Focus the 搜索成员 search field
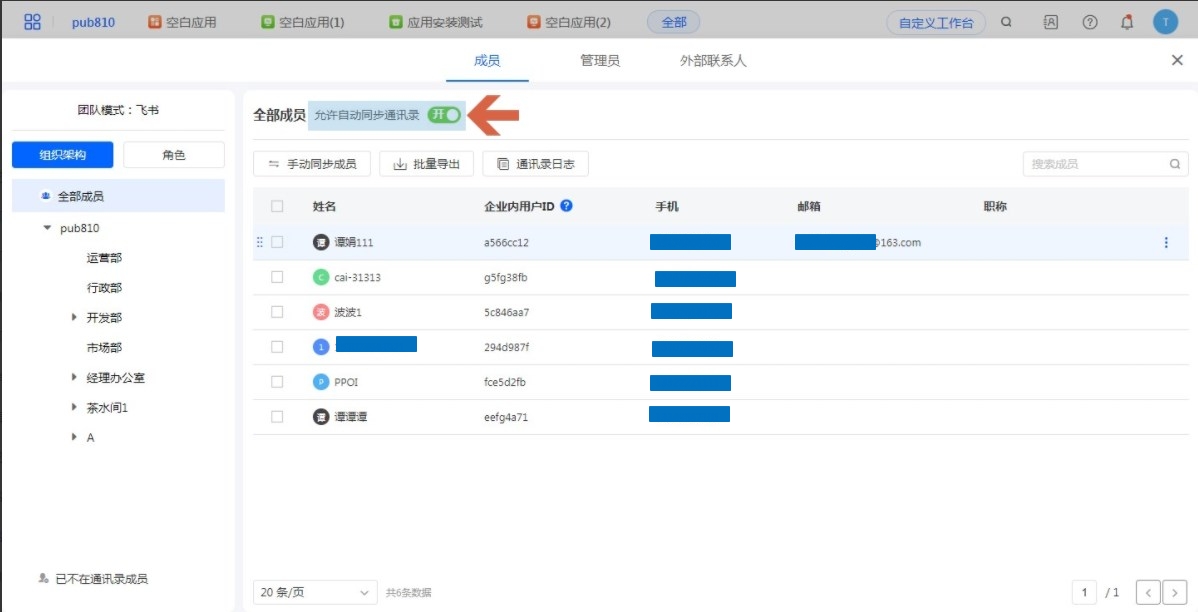This screenshot has height=612, width=1198. pos(1097,164)
